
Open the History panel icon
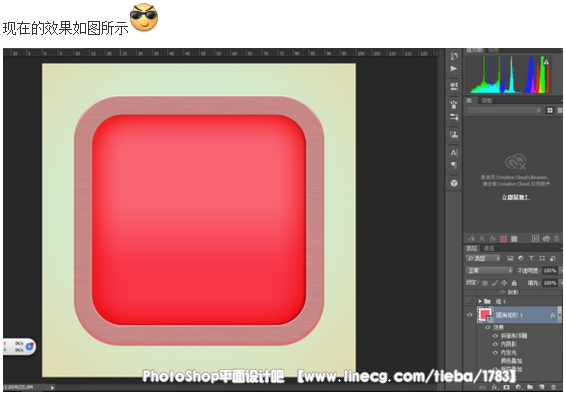[454, 56]
